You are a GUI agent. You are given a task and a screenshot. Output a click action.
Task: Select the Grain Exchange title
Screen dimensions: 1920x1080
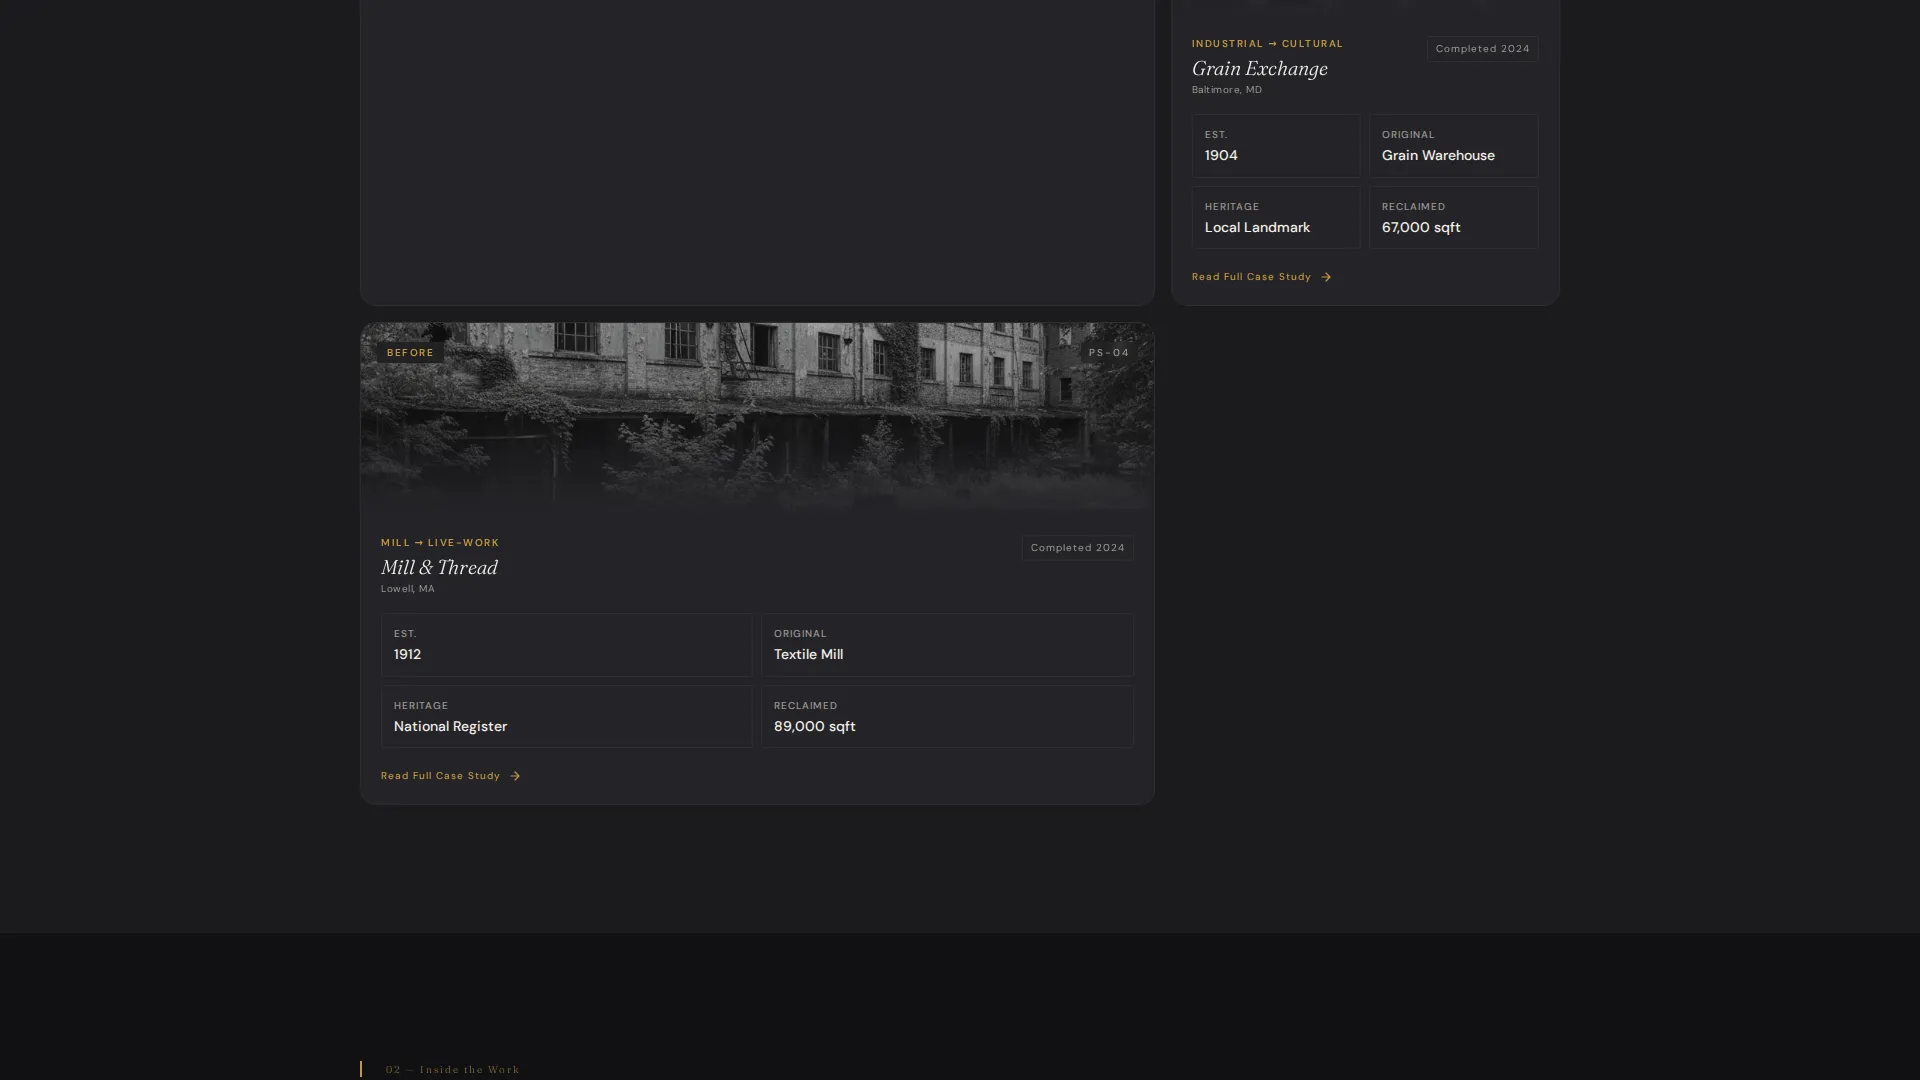1259,69
